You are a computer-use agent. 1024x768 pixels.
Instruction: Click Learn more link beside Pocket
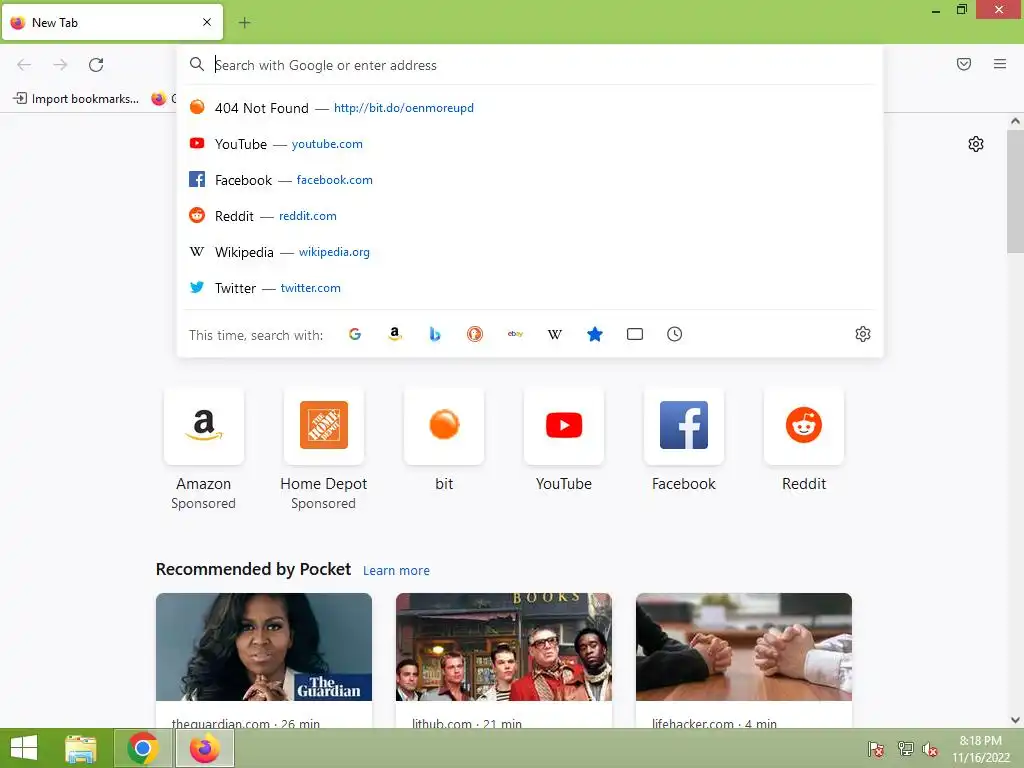(x=396, y=571)
